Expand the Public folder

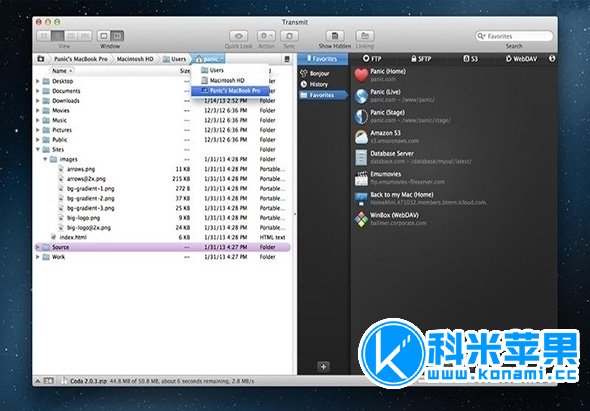tap(38, 140)
